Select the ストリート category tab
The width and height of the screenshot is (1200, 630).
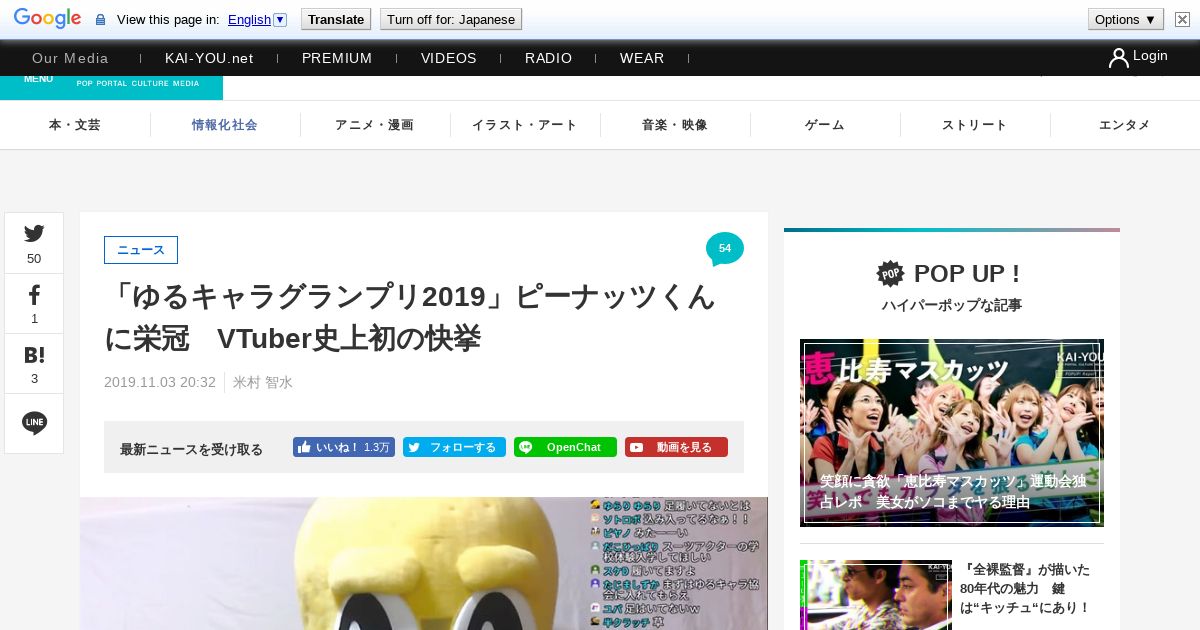click(x=975, y=125)
